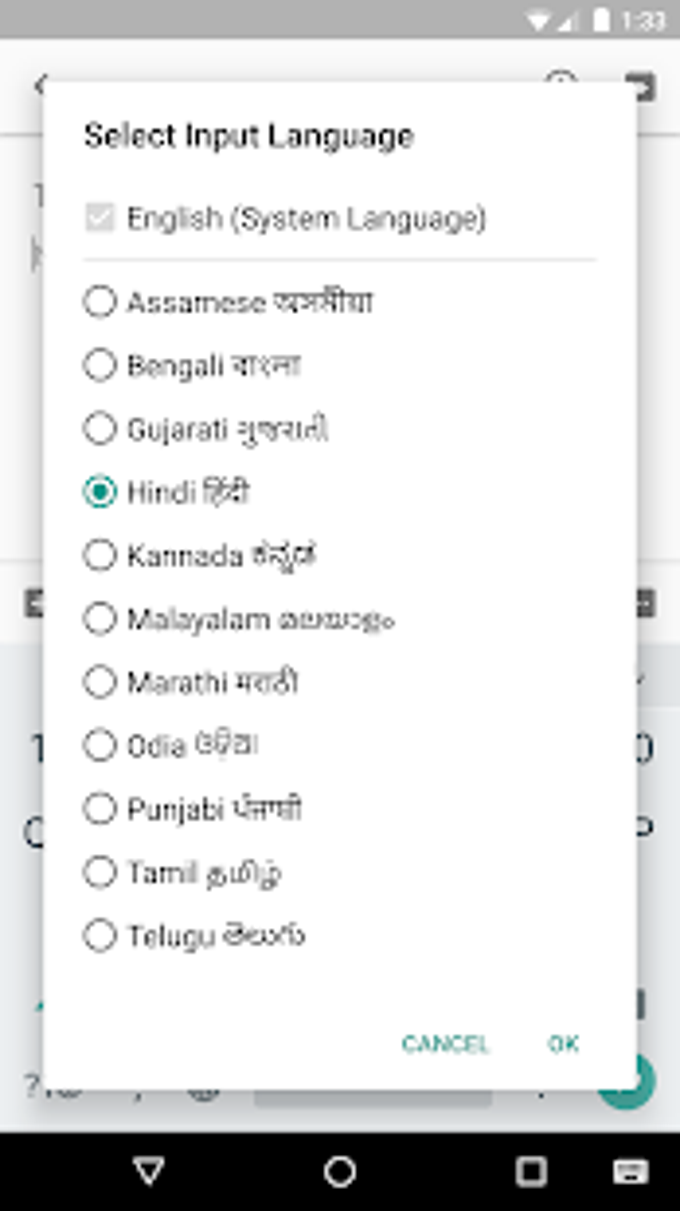The height and width of the screenshot is (1211, 680).
Task: Select Tamil as input language
Action: [x=100, y=872]
